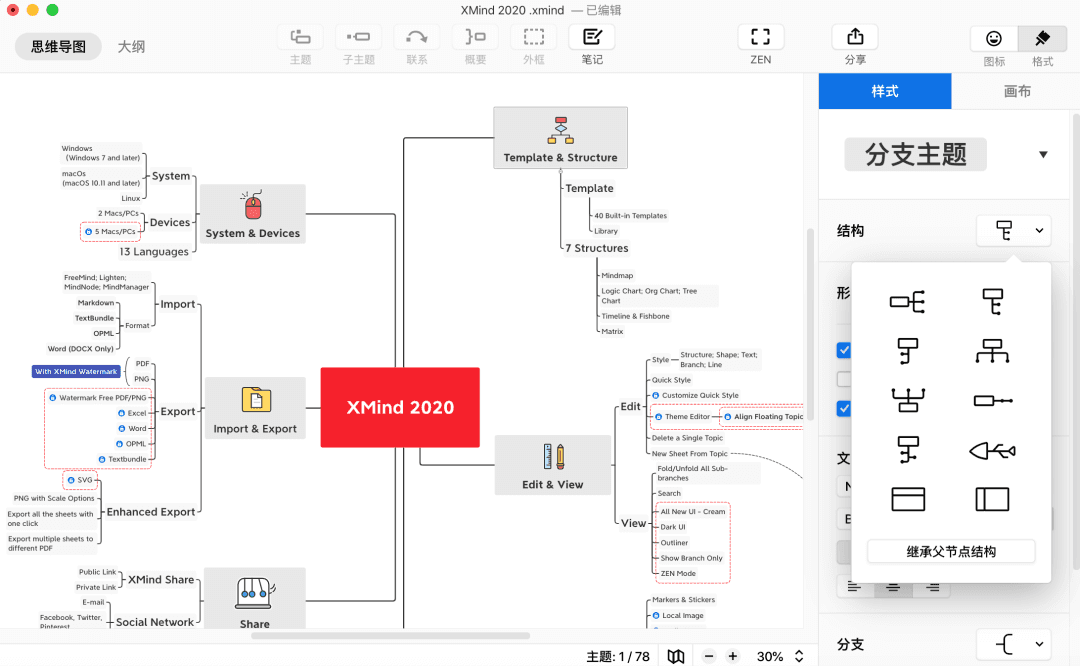Untick the checked box directly below the unchecked one
The height and width of the screenshot is (666, 1080).
coord(844,408)
